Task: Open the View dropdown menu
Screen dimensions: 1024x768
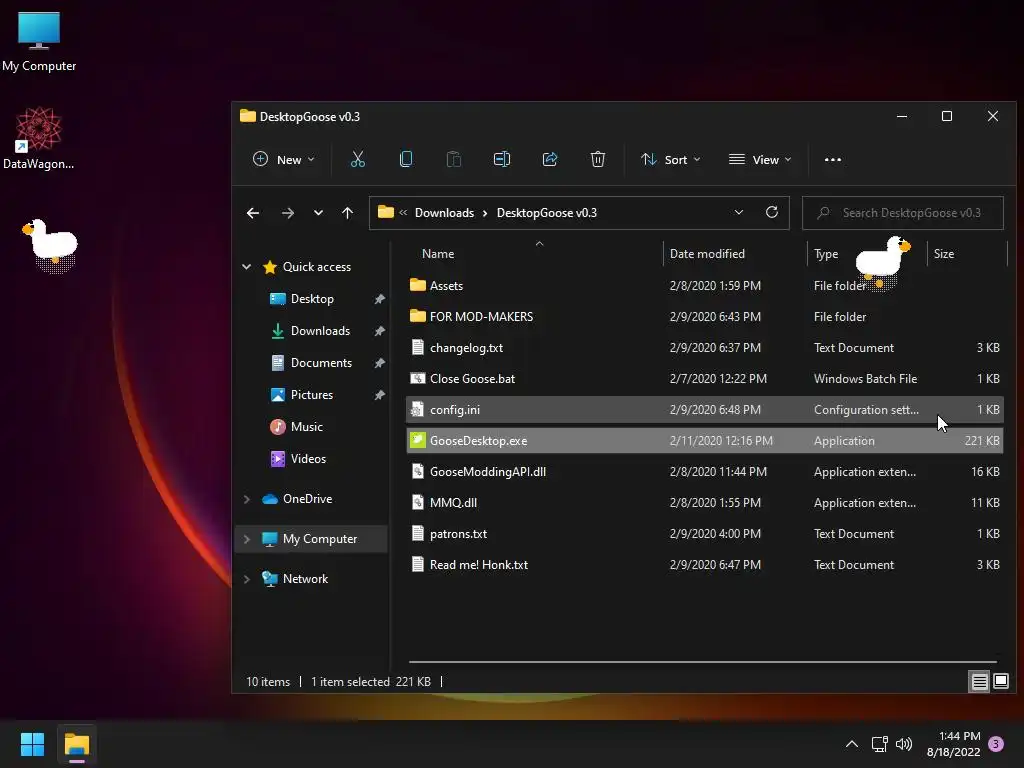Action: 760,159
